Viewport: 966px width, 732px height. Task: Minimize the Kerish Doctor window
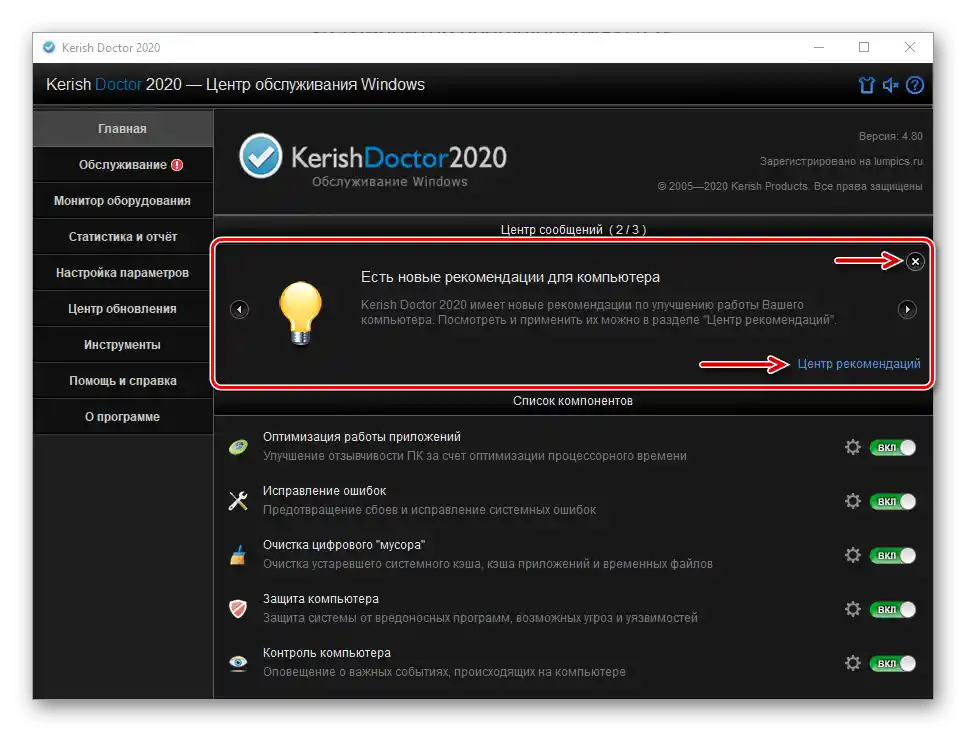tap(819, 47)
